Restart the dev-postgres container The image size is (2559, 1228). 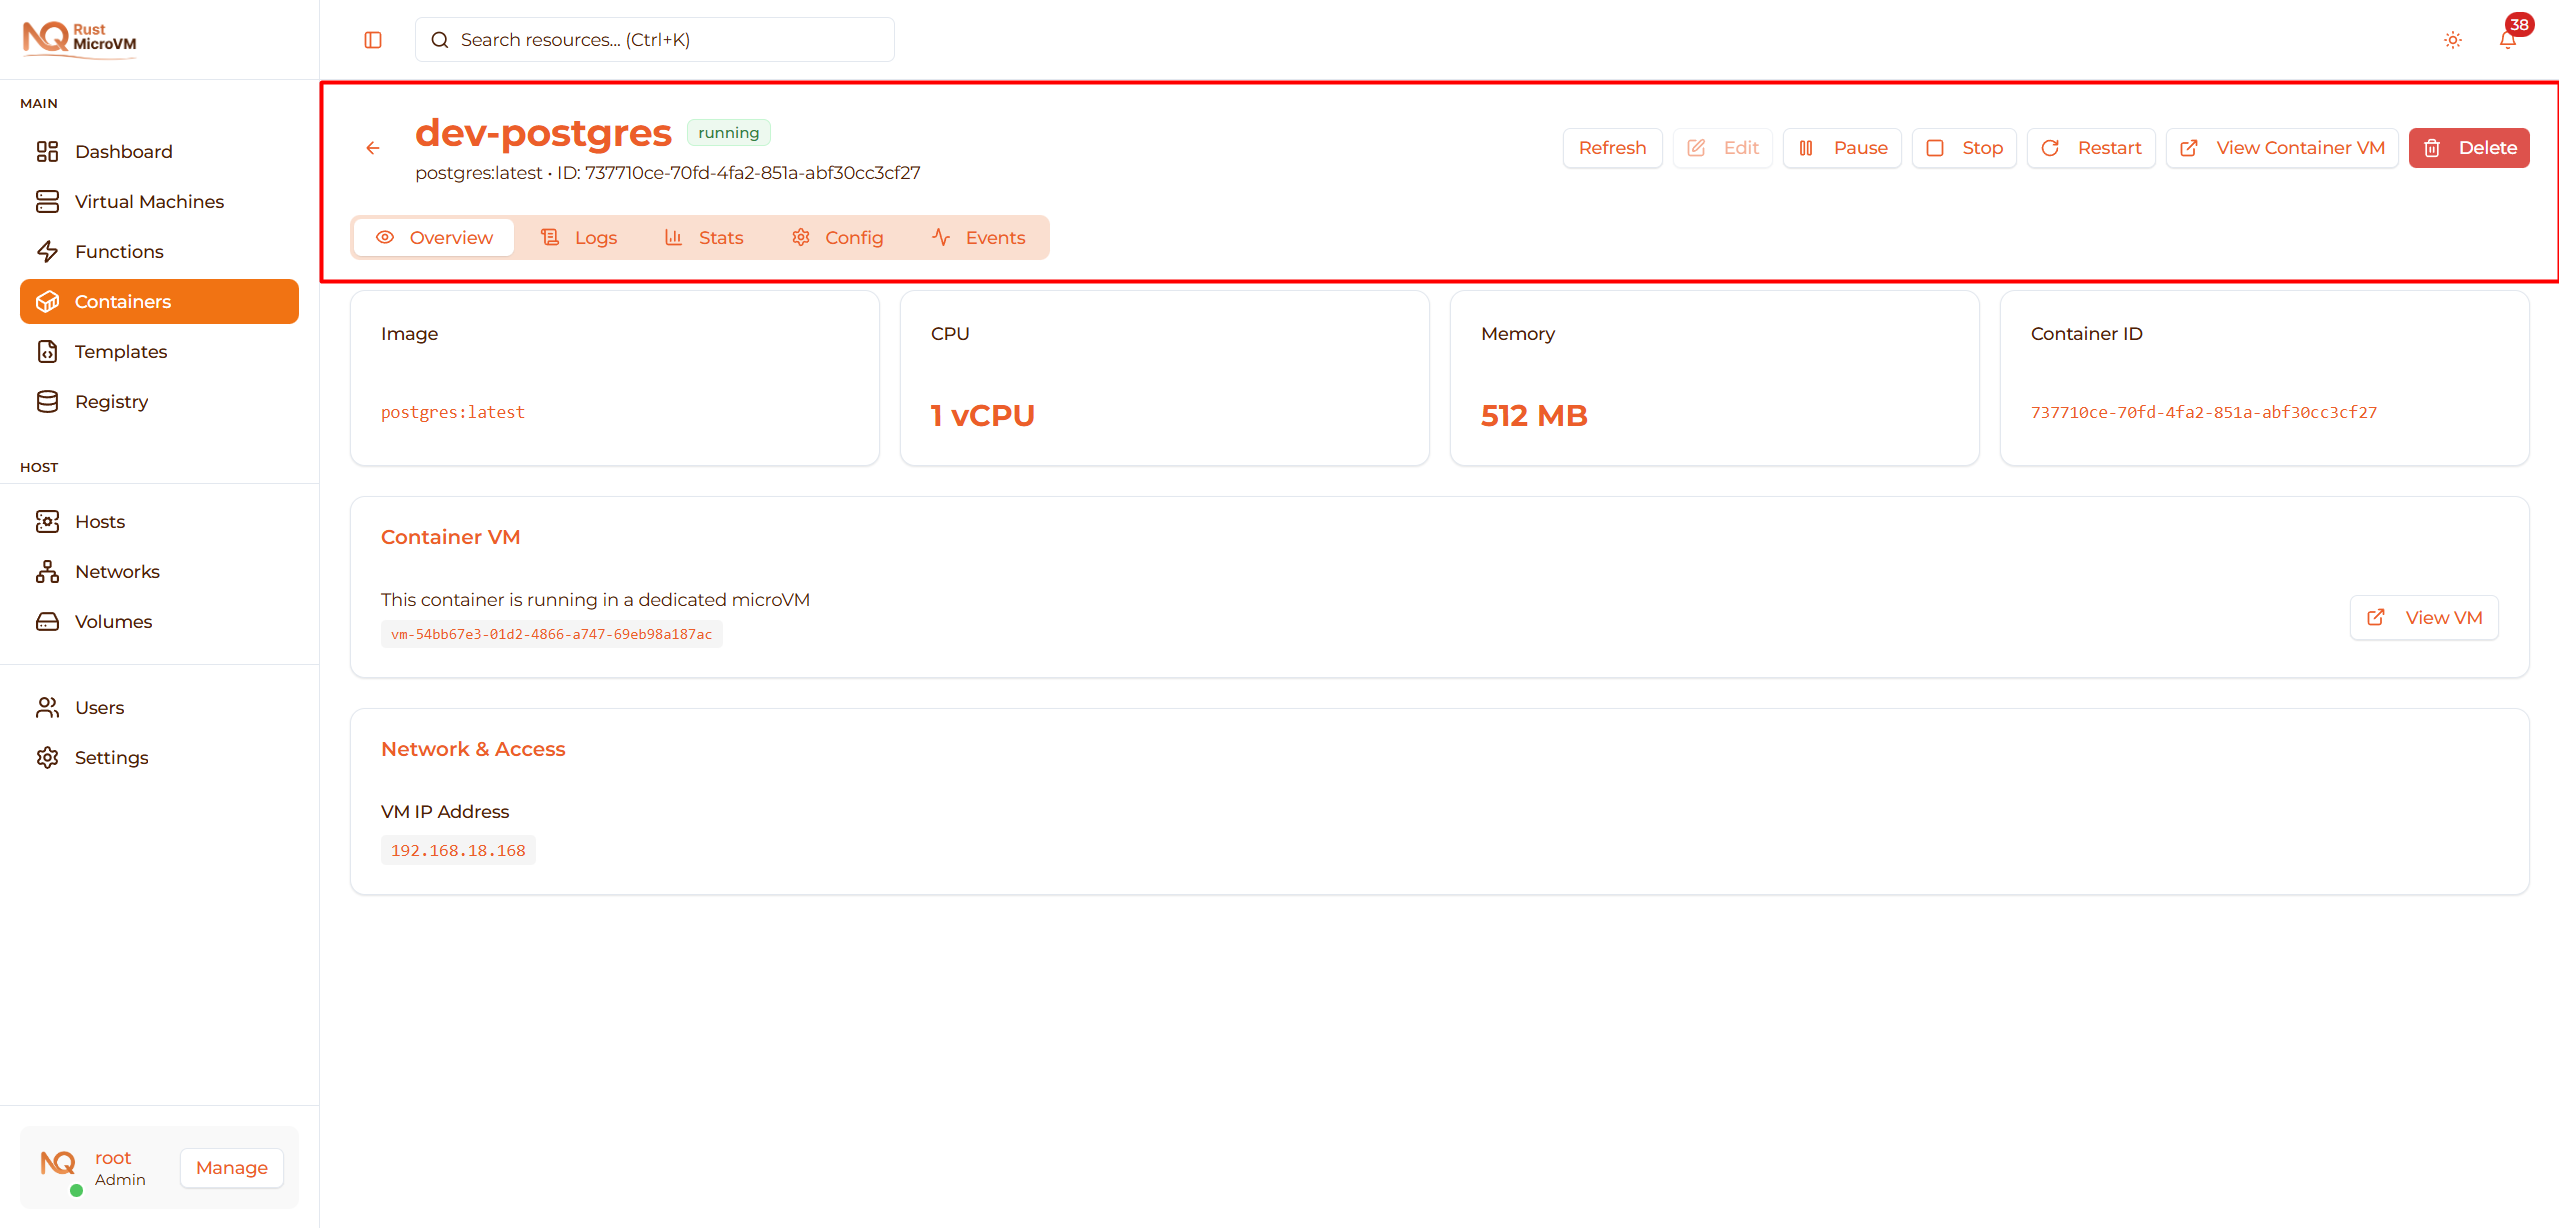[2091, 147]
